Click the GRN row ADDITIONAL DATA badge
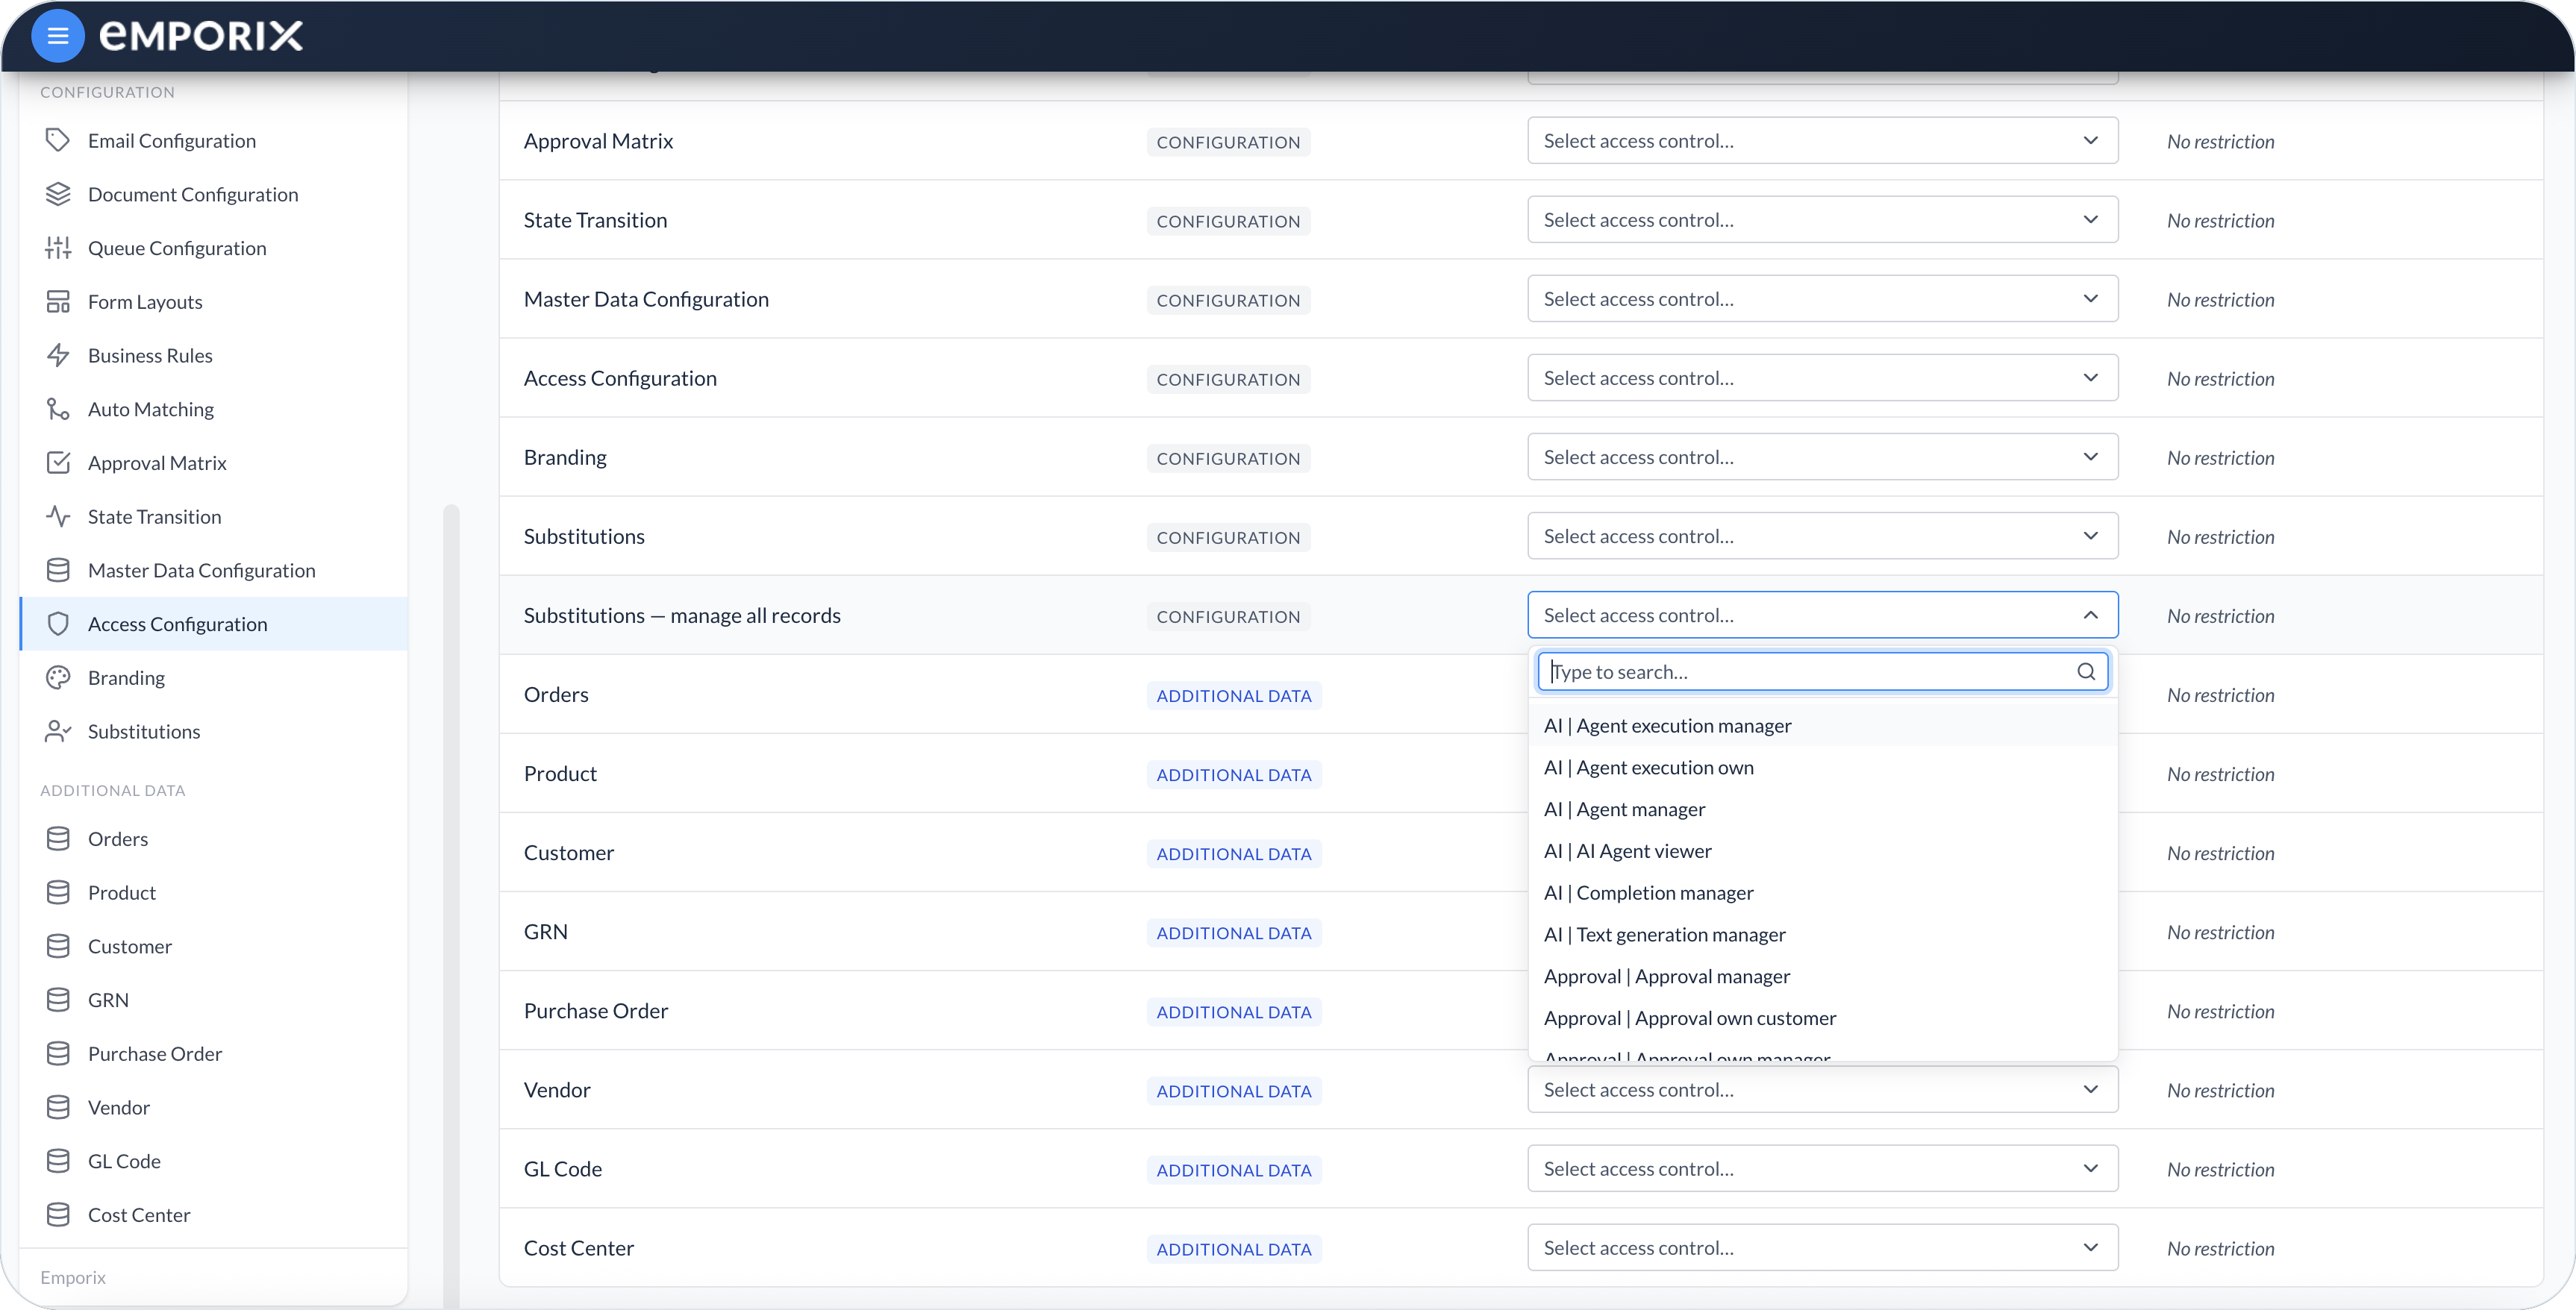 (x=1234, y=932)
